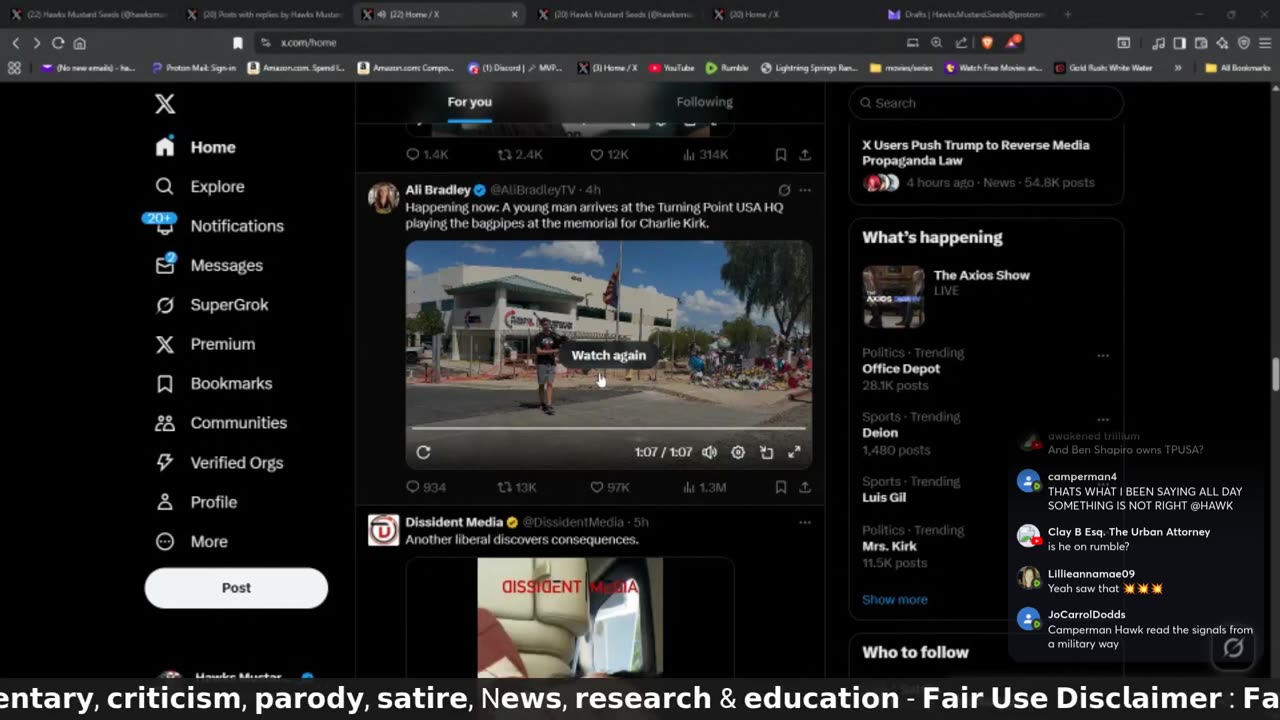Image resolution: width=1280 pixels, height=720 pixels.
Task: Switch to the Following tab
Action: tap(704, 102)
